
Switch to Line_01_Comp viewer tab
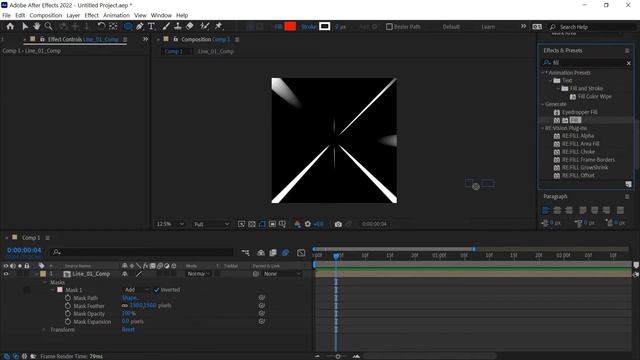216,51
